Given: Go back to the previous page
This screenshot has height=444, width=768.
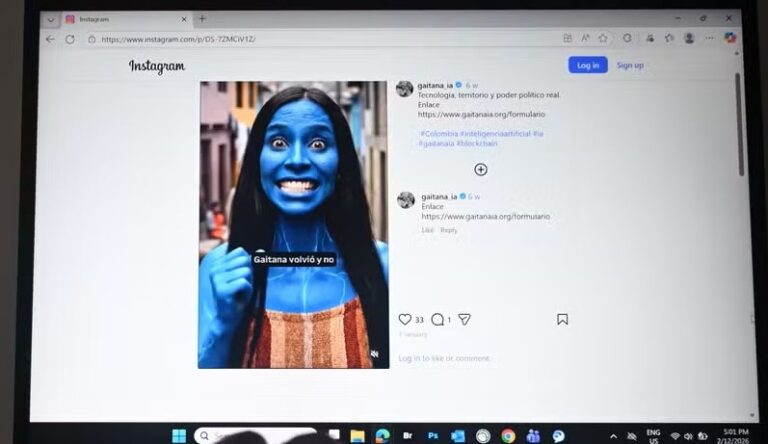Looking at the screenshot, I should point(50,39).
